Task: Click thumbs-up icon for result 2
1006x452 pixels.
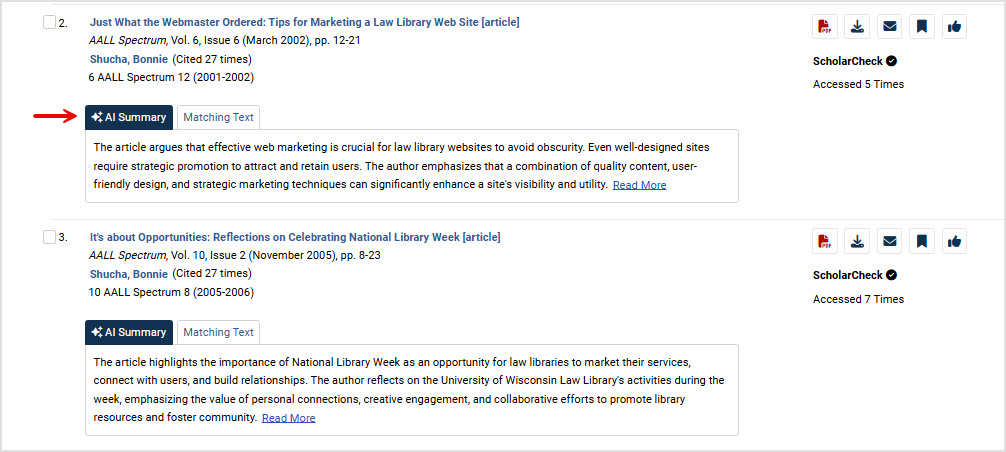Action: coord(954,27)
